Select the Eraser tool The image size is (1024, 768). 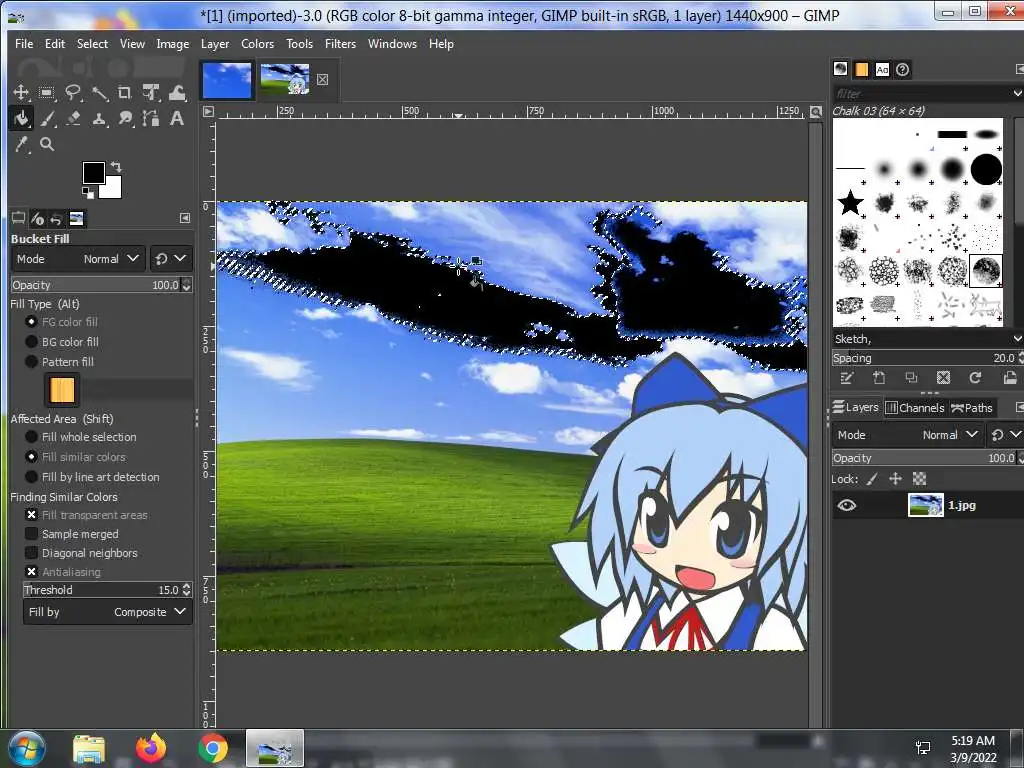click(73, 119)
